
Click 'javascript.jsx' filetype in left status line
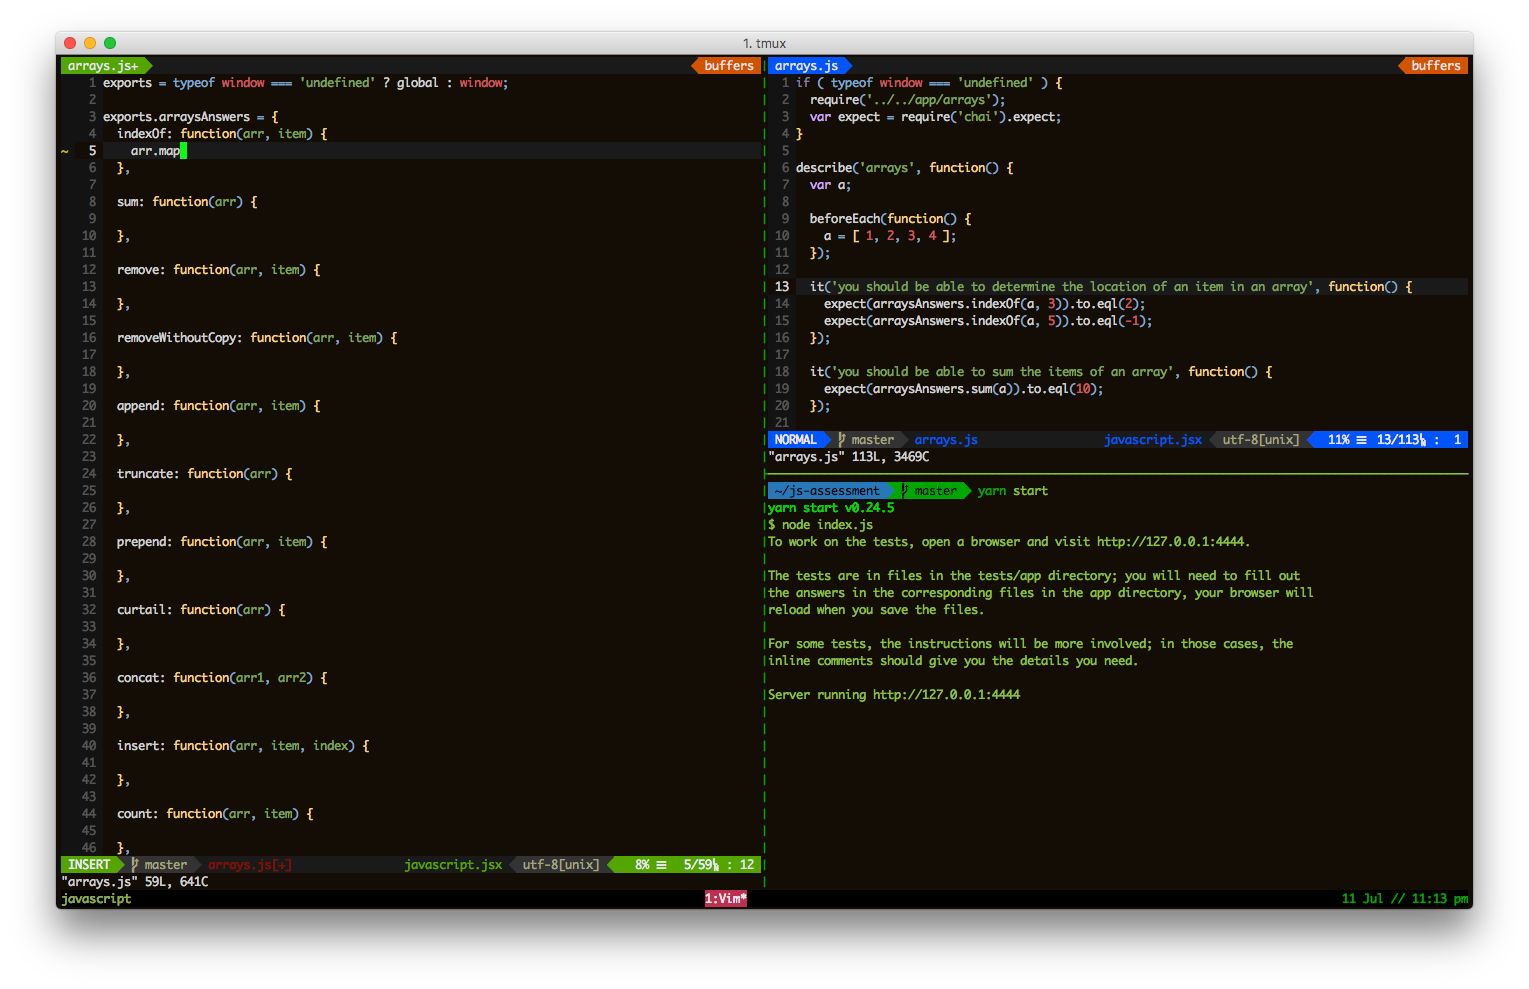(453, 865)
